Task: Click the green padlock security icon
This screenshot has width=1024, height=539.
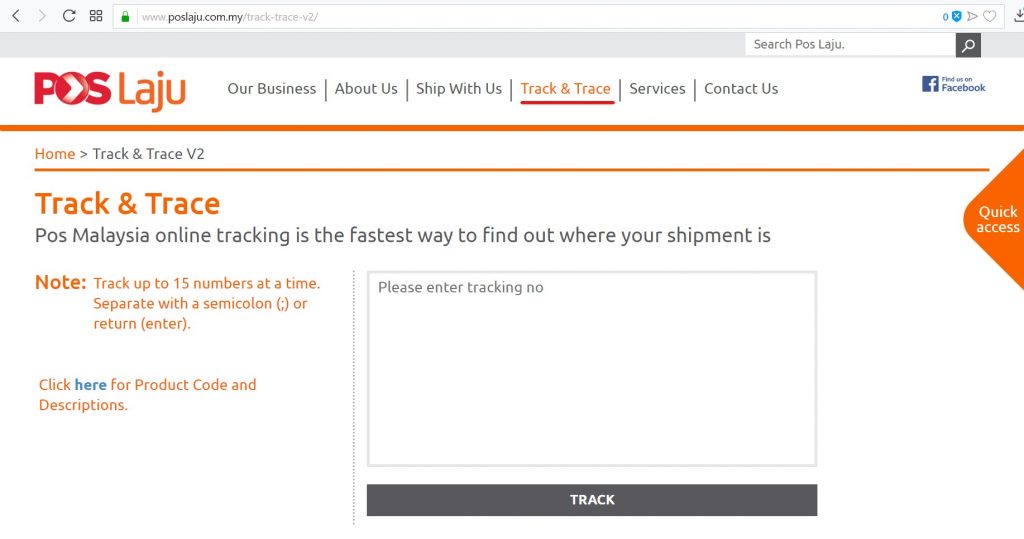Action: click(125, 17)
